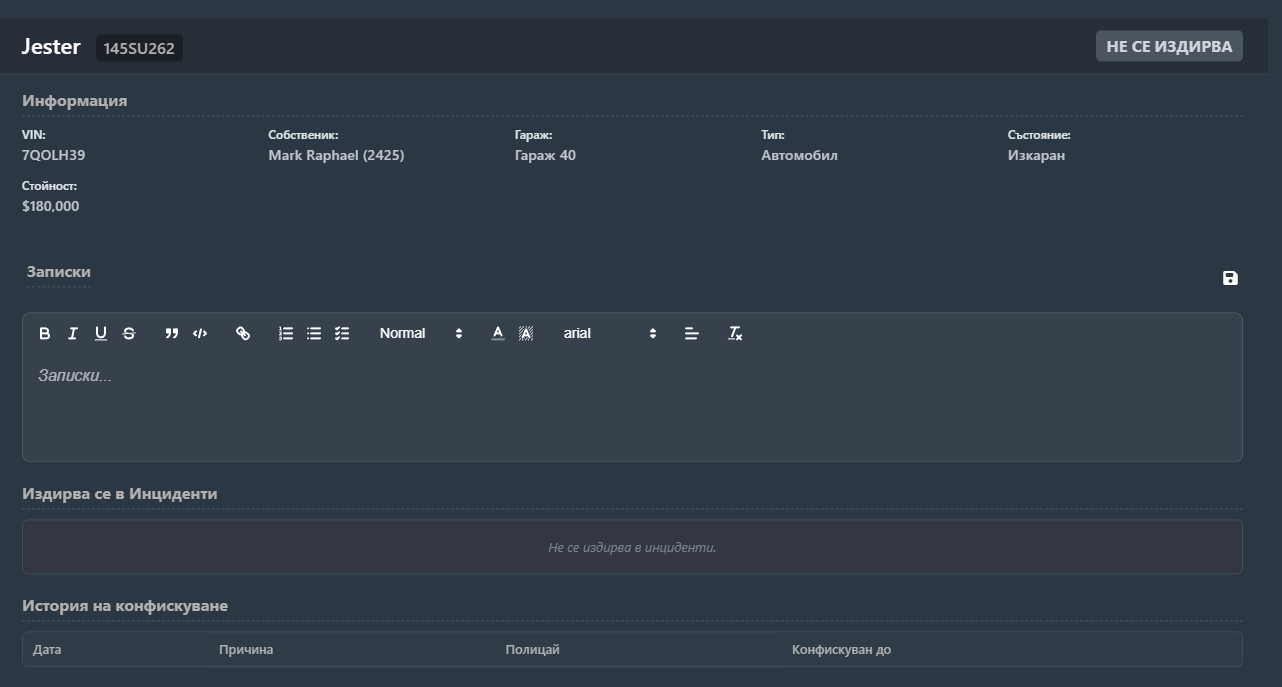Click the owner name Mark Raphael (2425)
The width and height of the screenshot is (1282, 687).
pyautogui.click(x=336, y=155)
